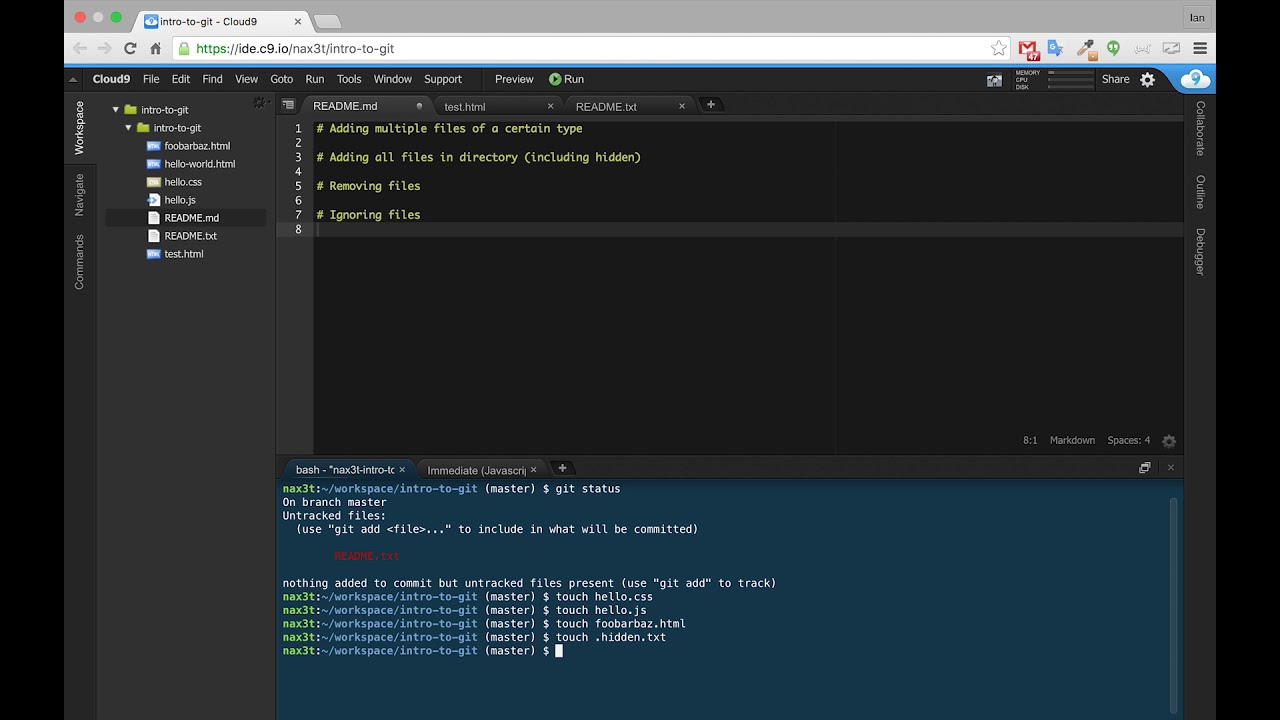Navigate back in the browser
The image size is (1280, 720).
tap(80, 48)
